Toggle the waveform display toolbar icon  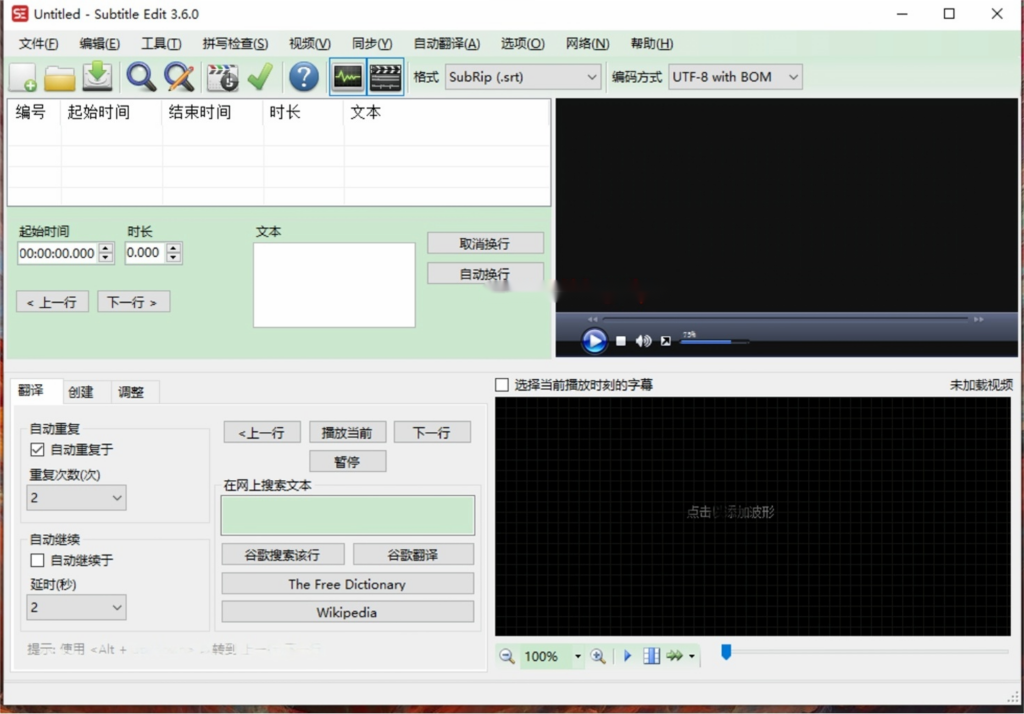click(348, 77)
